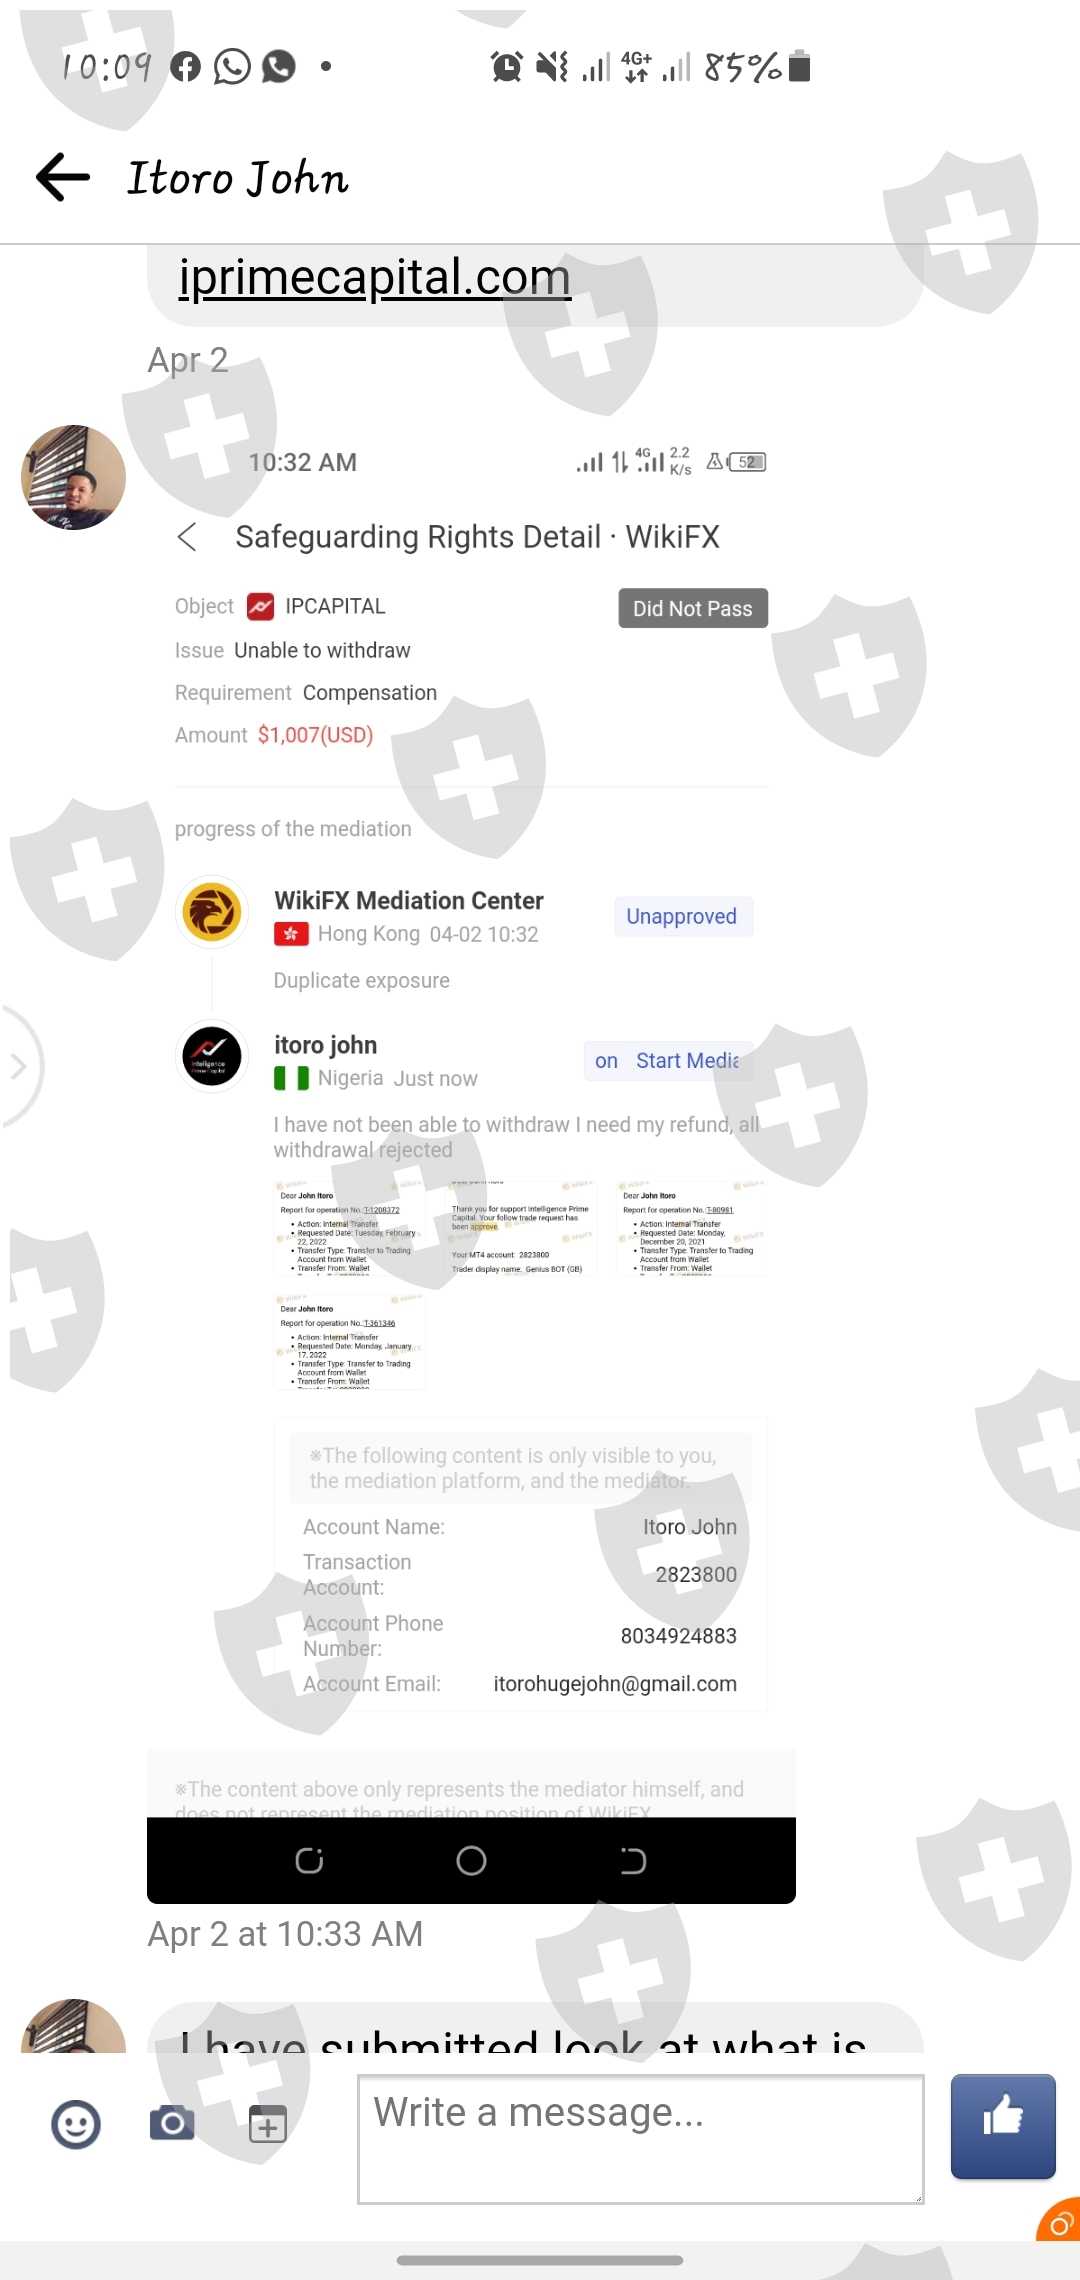
Task: Tap the Unapproved label
Action: [682, 916]
